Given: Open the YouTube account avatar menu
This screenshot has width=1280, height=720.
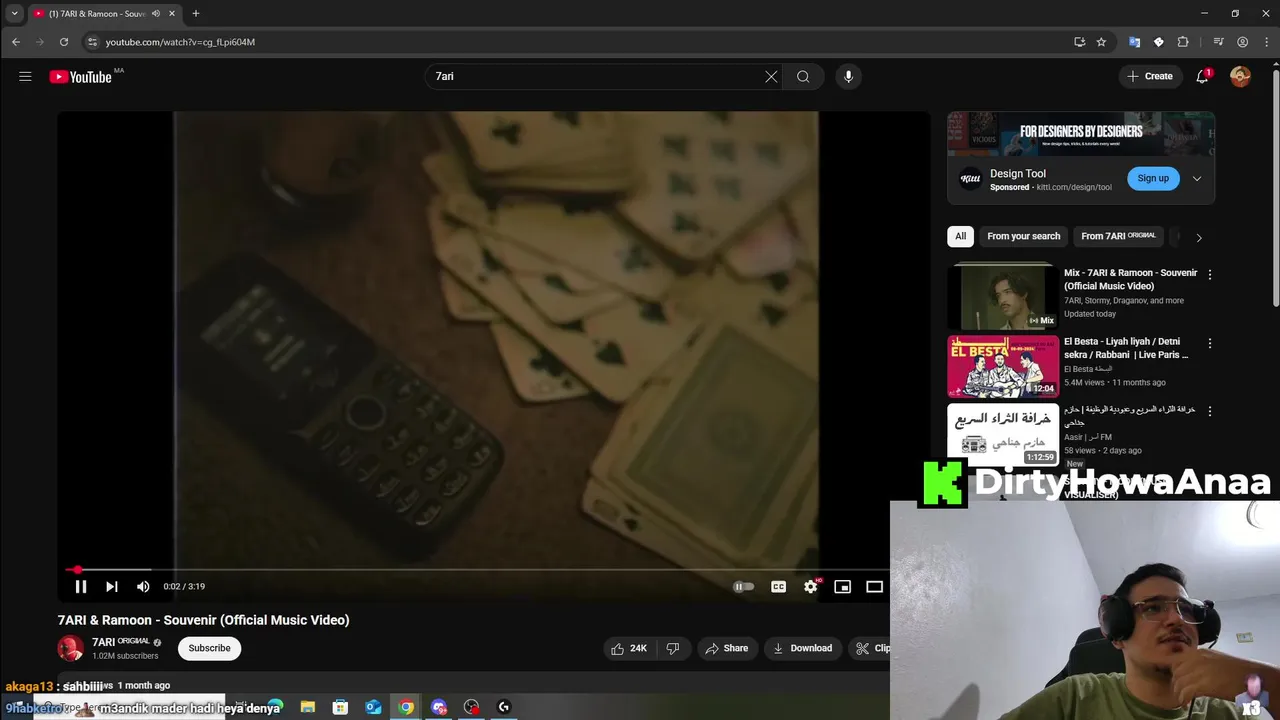Looking at the screenshot, I should [1240, 76].
